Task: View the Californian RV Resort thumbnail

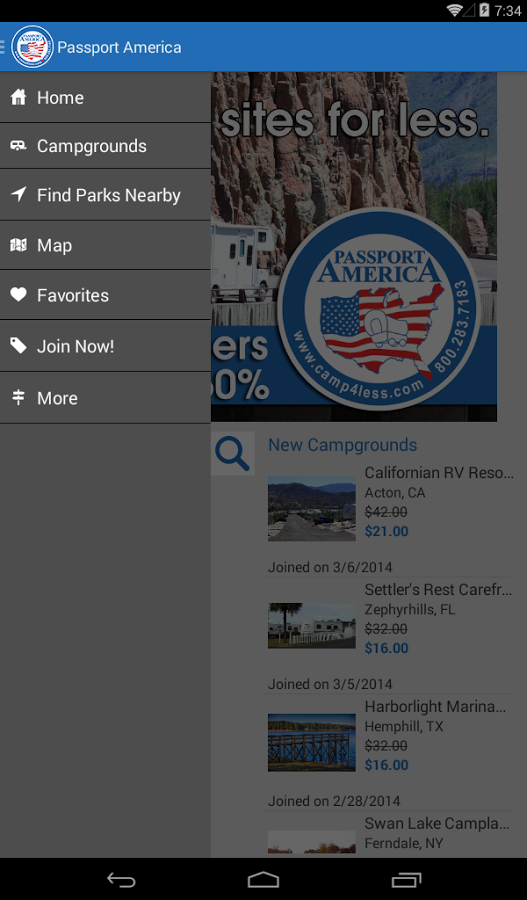Action: [x=312, y=508]
